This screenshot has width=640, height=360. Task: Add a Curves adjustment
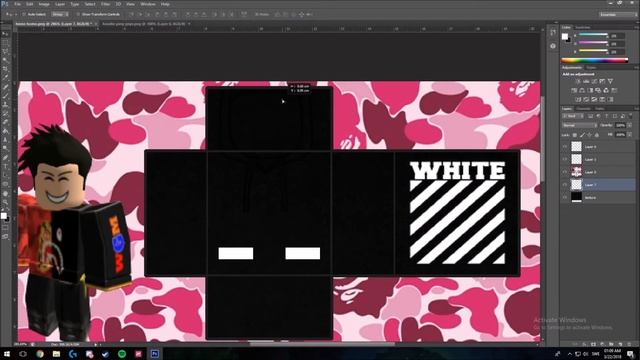[x=594, y=82]
